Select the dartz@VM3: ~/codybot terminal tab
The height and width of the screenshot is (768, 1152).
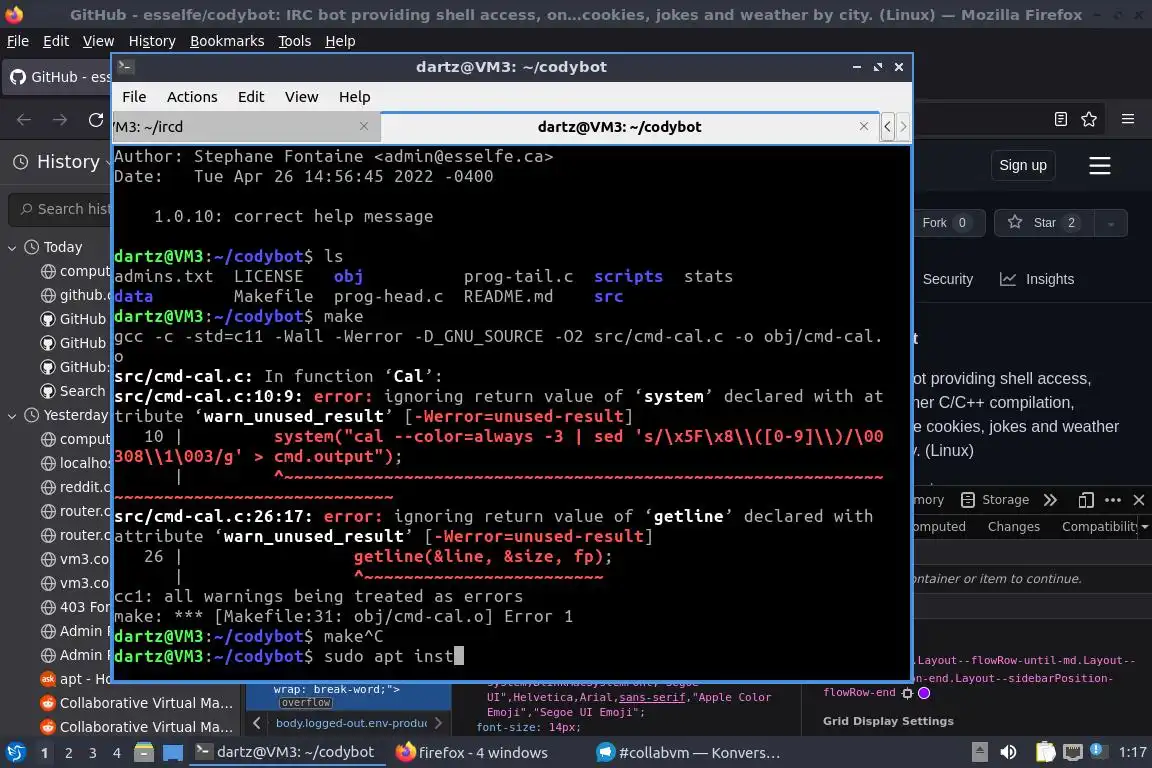[630, 127]
